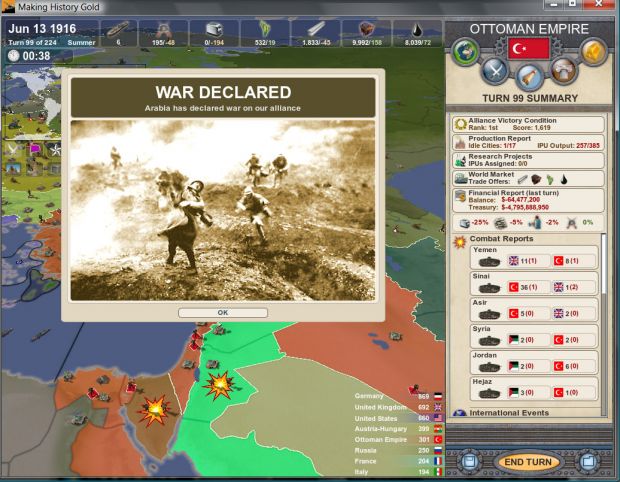Click the clock icon next to 00:38
The image size is (620, 482).
pos(13,56)
